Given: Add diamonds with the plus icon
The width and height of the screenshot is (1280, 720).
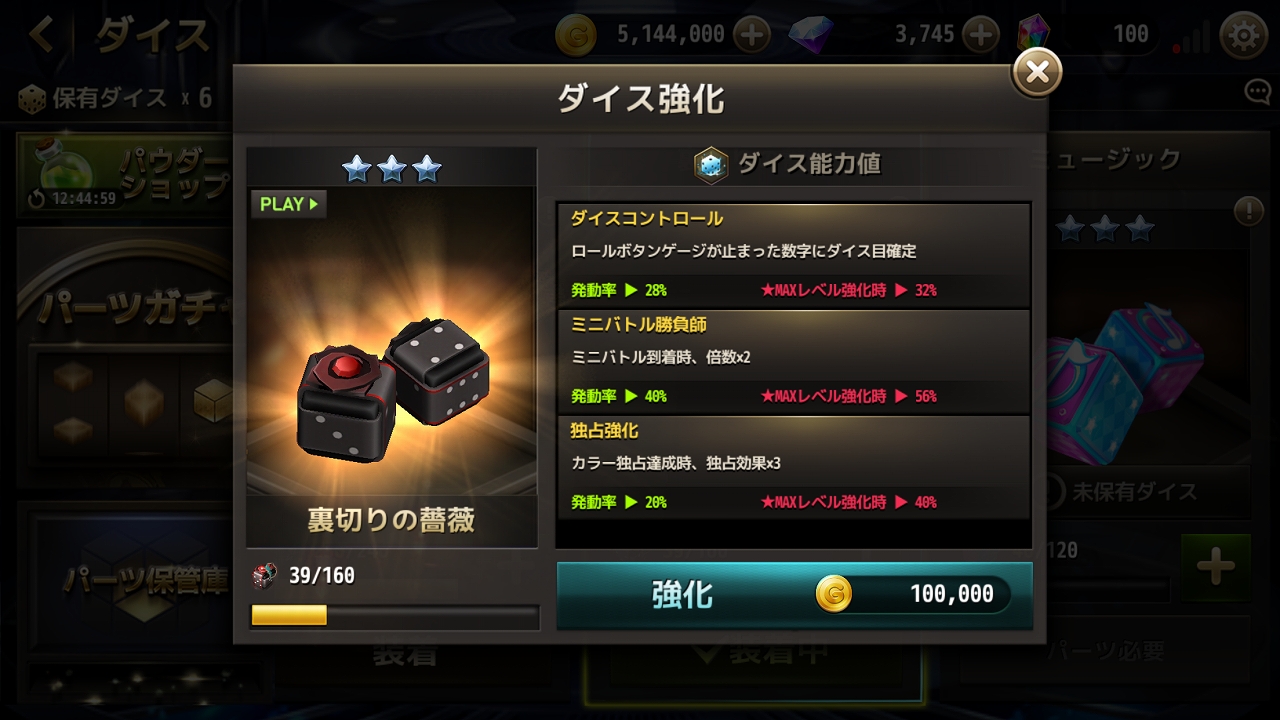Looking at the screenshot, I should pyautogui.click(x=980, y=35).
